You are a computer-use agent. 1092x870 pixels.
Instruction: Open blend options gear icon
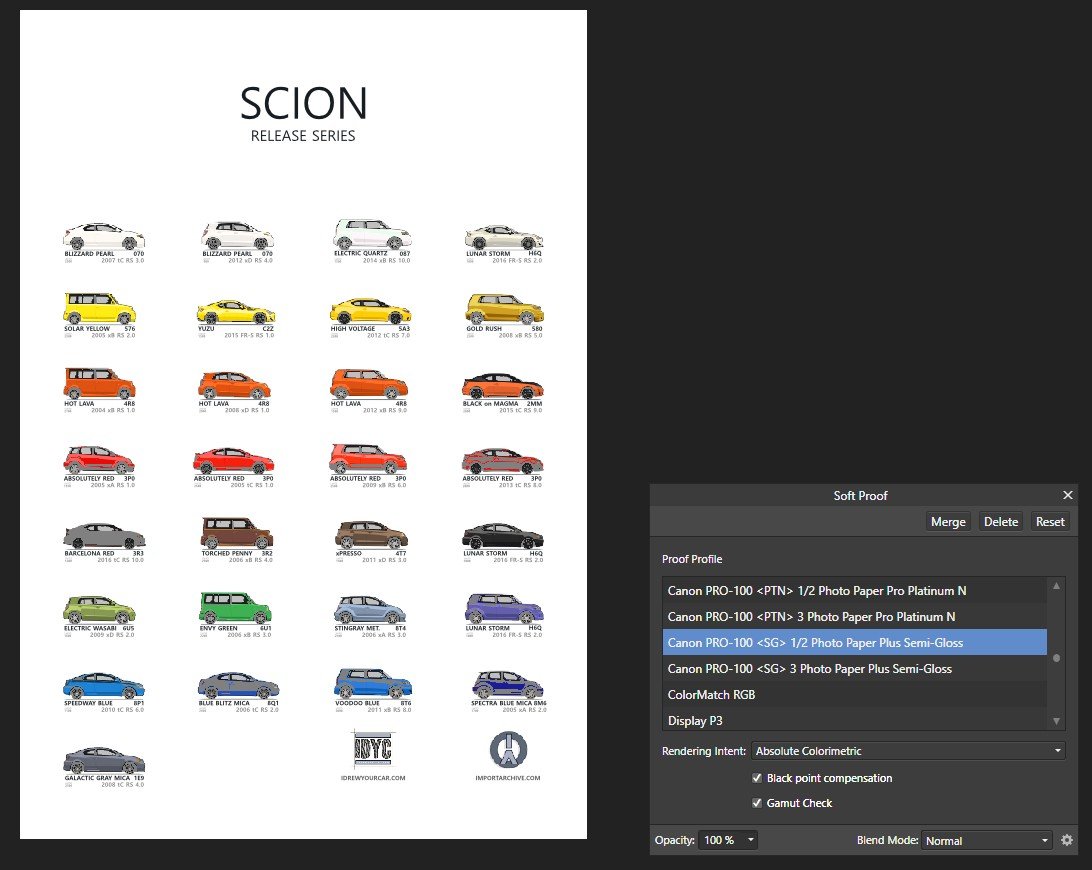(1067, 840)
